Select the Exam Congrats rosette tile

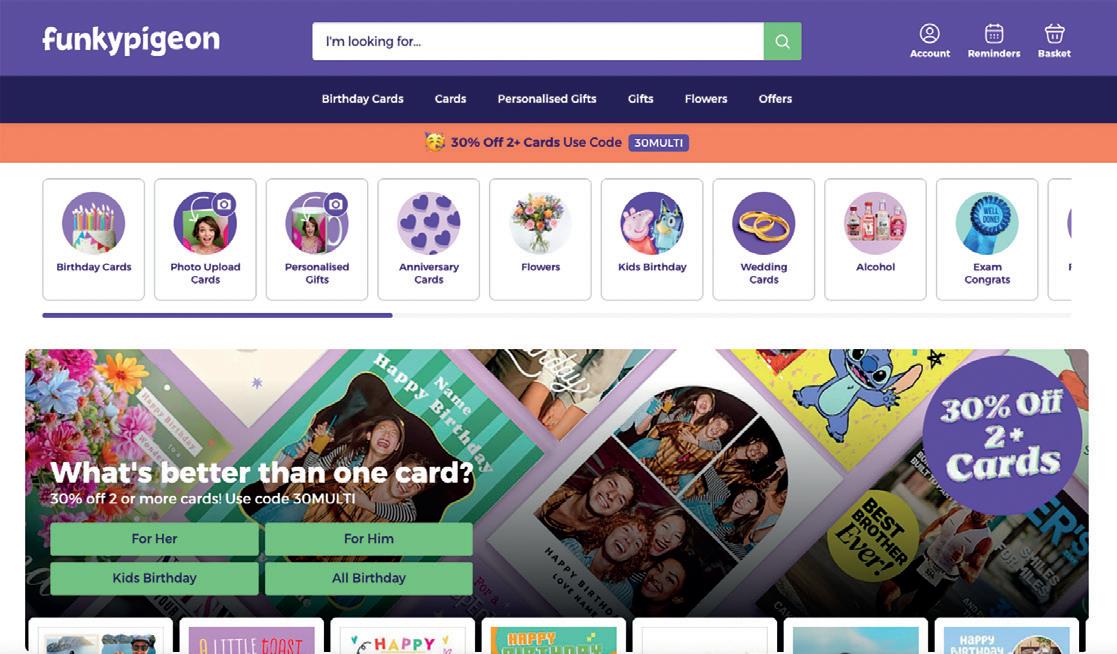click(987, 239)
